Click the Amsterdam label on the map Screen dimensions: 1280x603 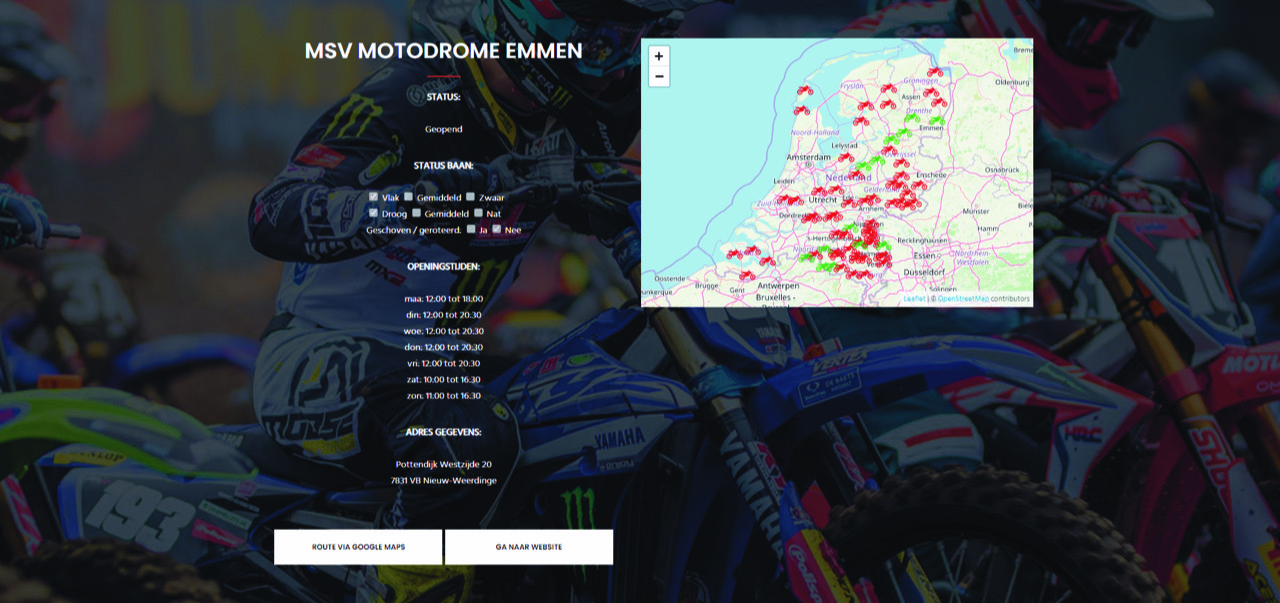coord(808,158)
